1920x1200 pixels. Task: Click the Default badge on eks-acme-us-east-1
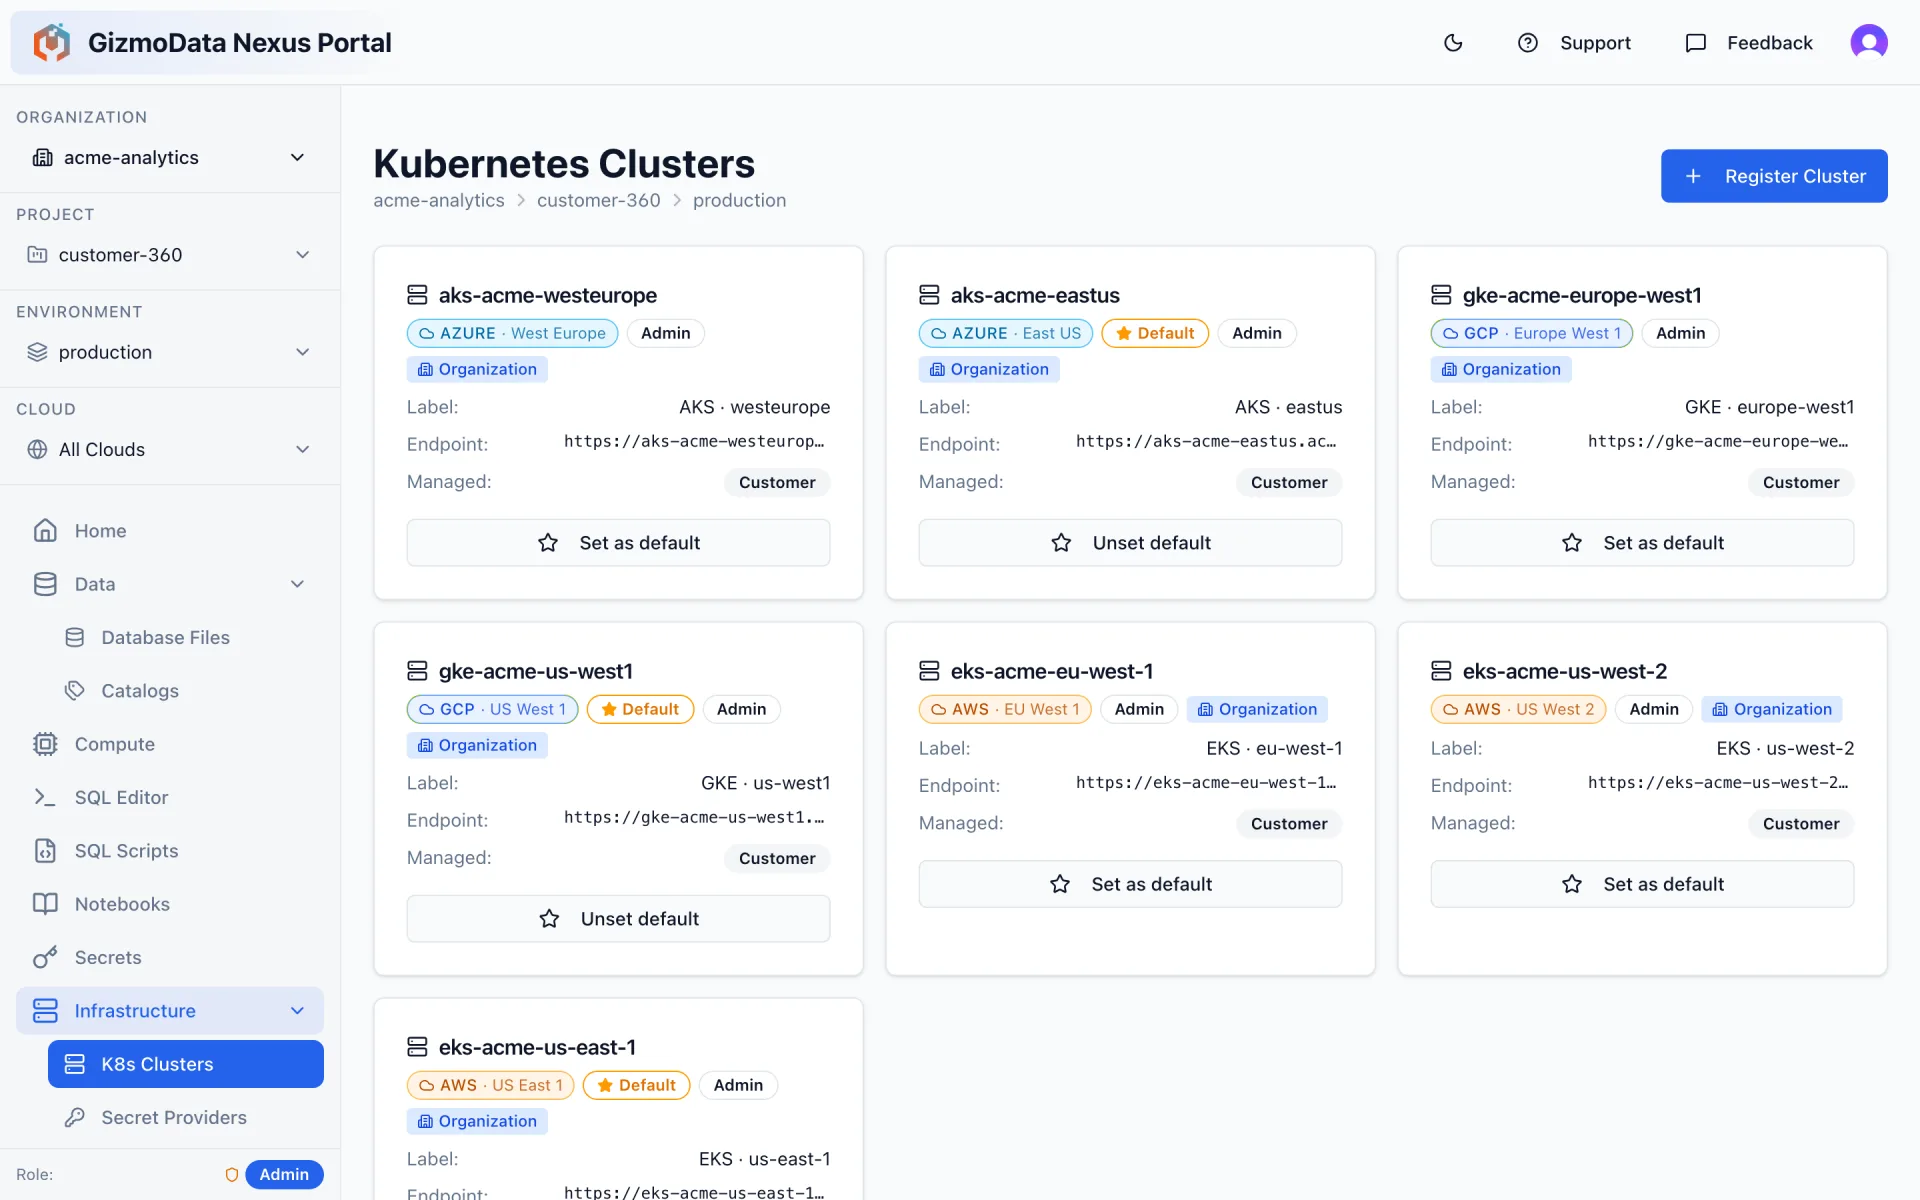(636, 1085)
